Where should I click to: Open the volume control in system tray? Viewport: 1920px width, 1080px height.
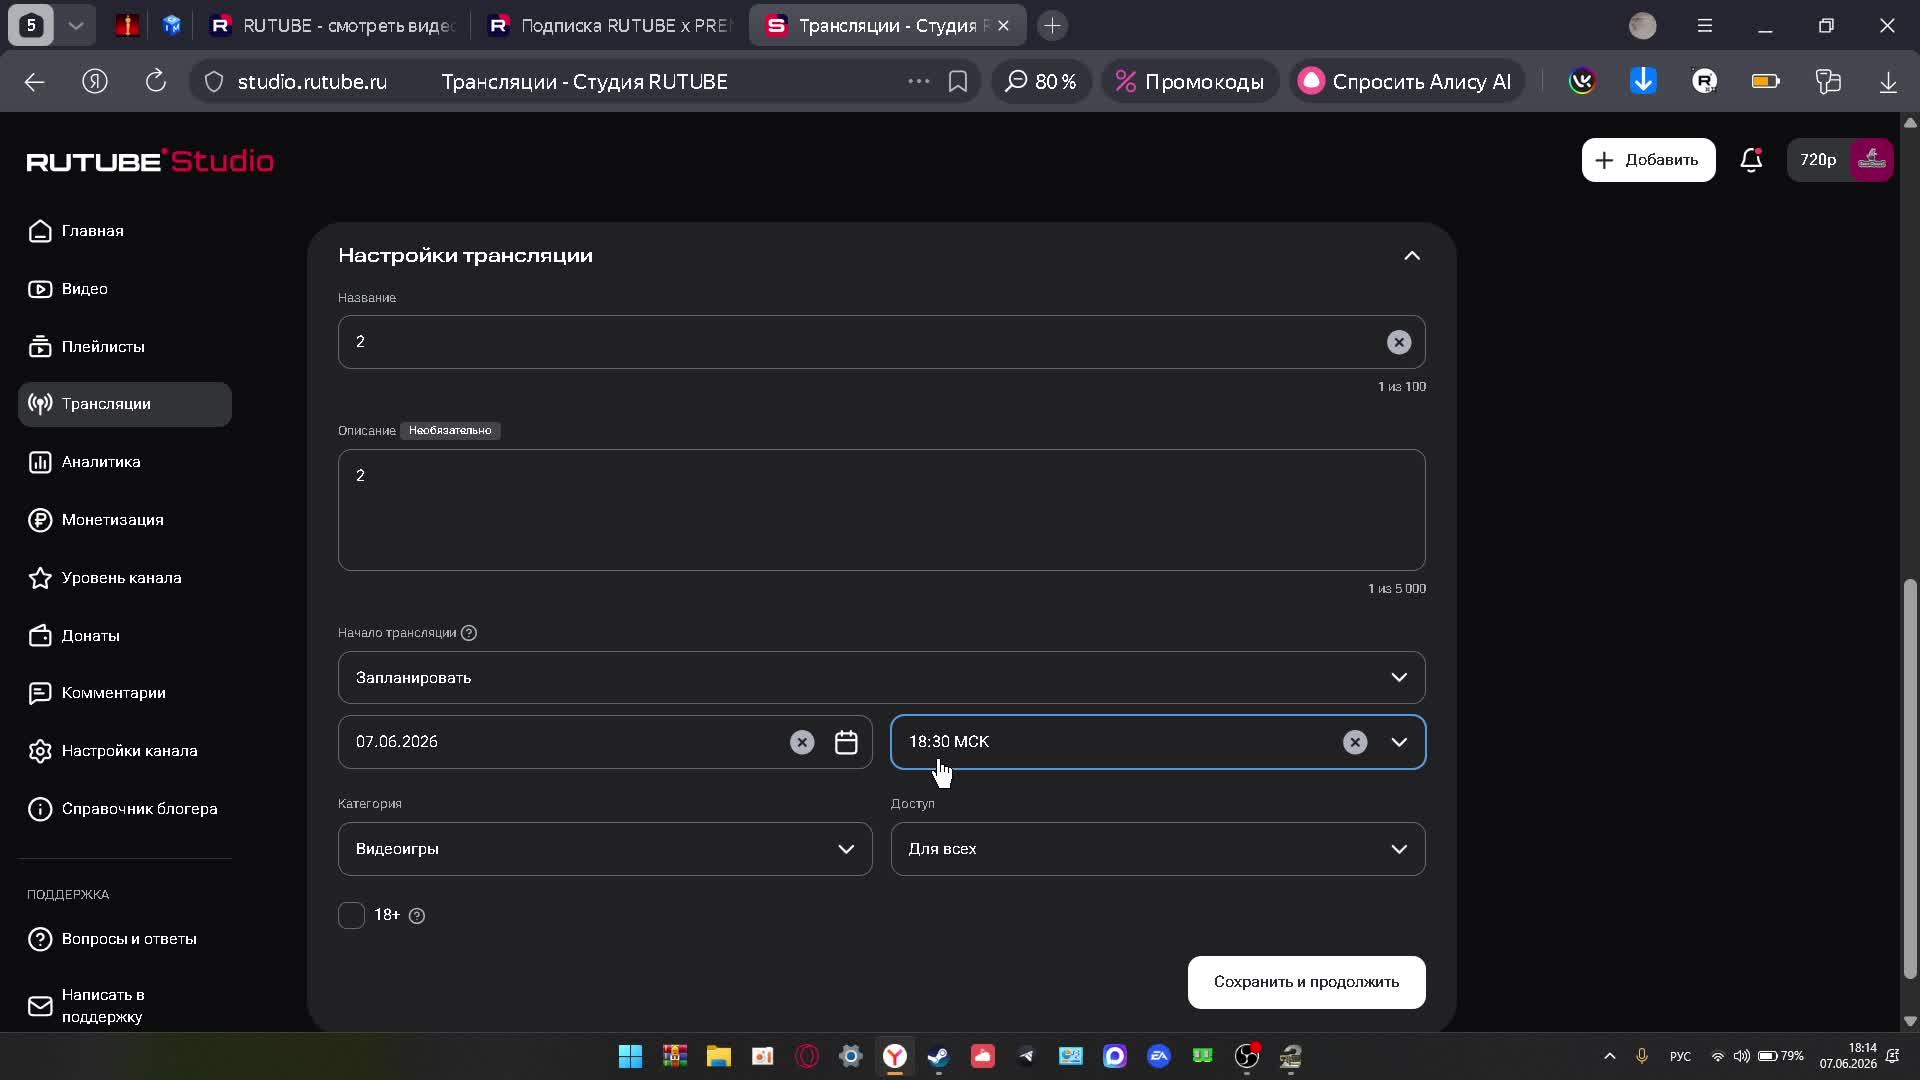pyautogui.click(x=1742, y=1056)
